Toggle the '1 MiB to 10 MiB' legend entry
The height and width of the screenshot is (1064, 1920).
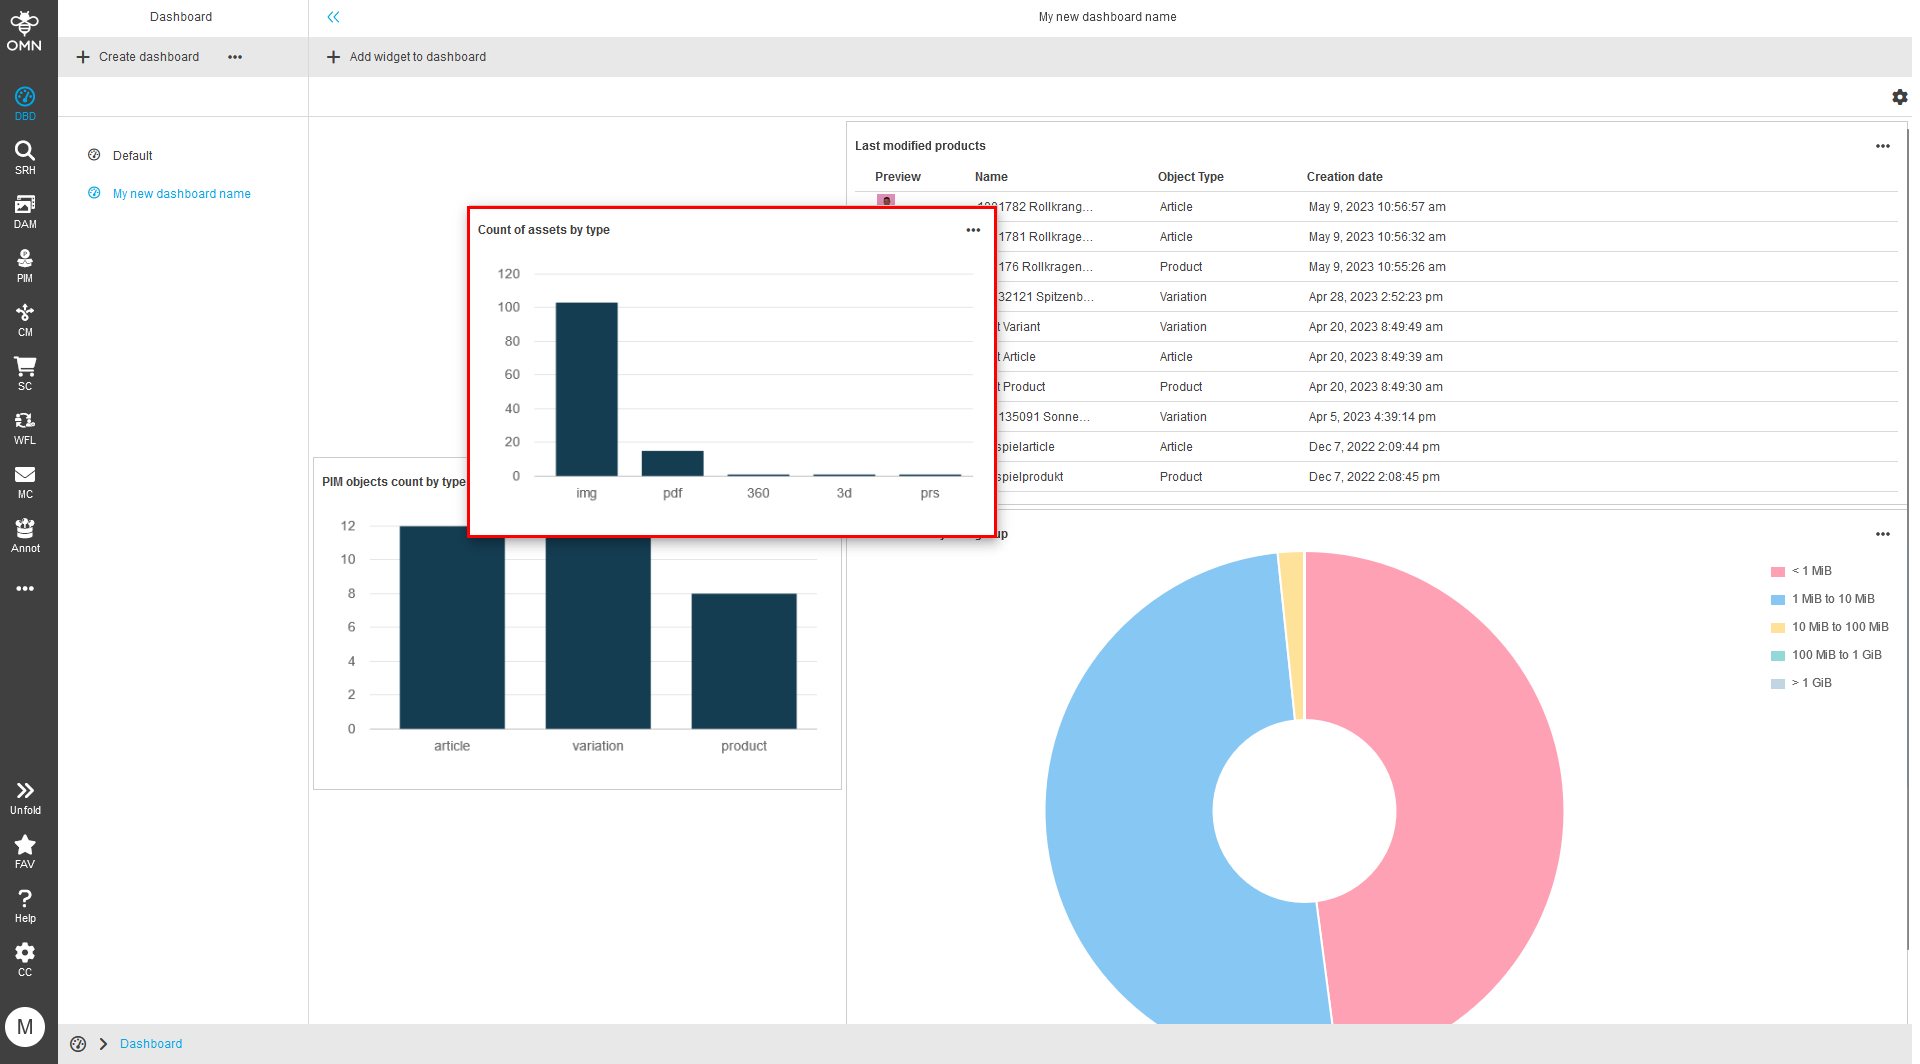point(1831,599)
